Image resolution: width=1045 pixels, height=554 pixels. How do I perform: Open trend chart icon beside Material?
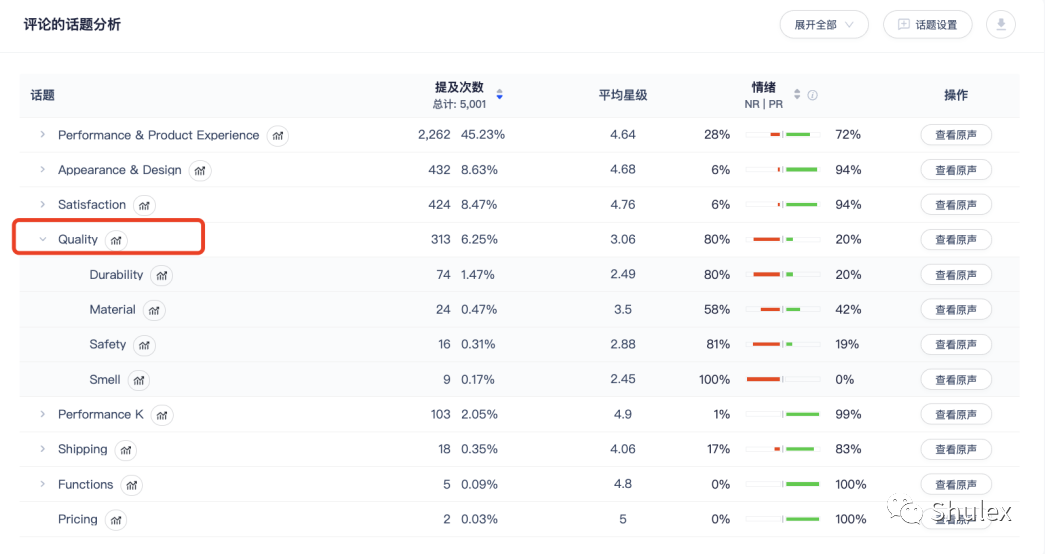coord(154,310)
